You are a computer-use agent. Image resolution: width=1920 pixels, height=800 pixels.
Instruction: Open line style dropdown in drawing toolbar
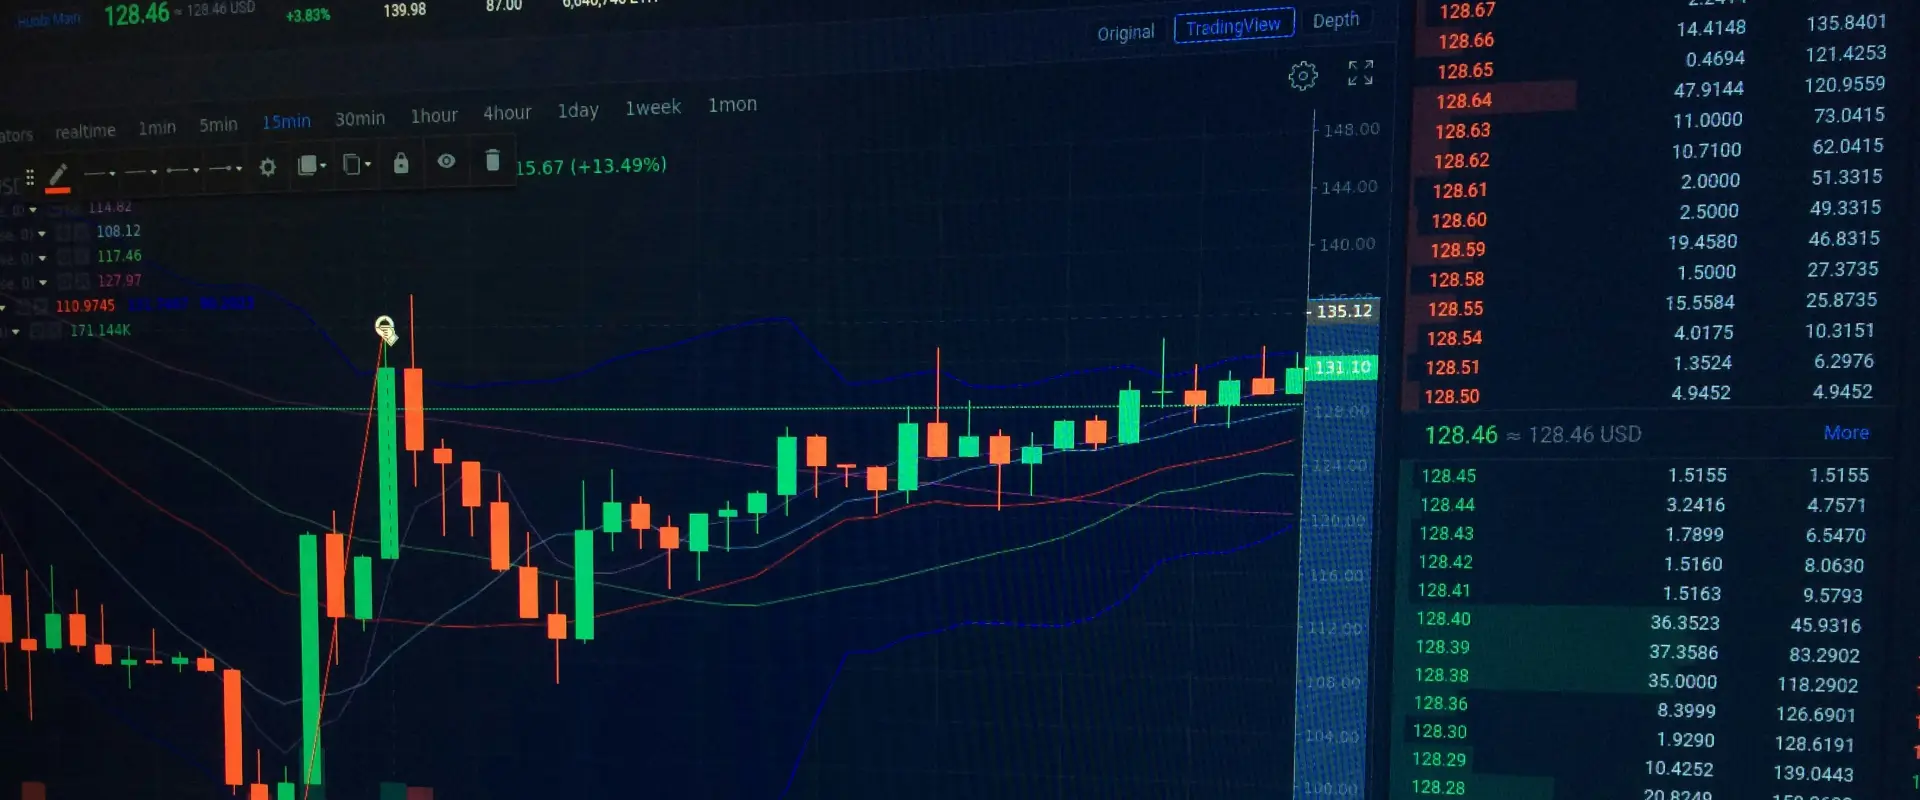[x=100, y=173]
